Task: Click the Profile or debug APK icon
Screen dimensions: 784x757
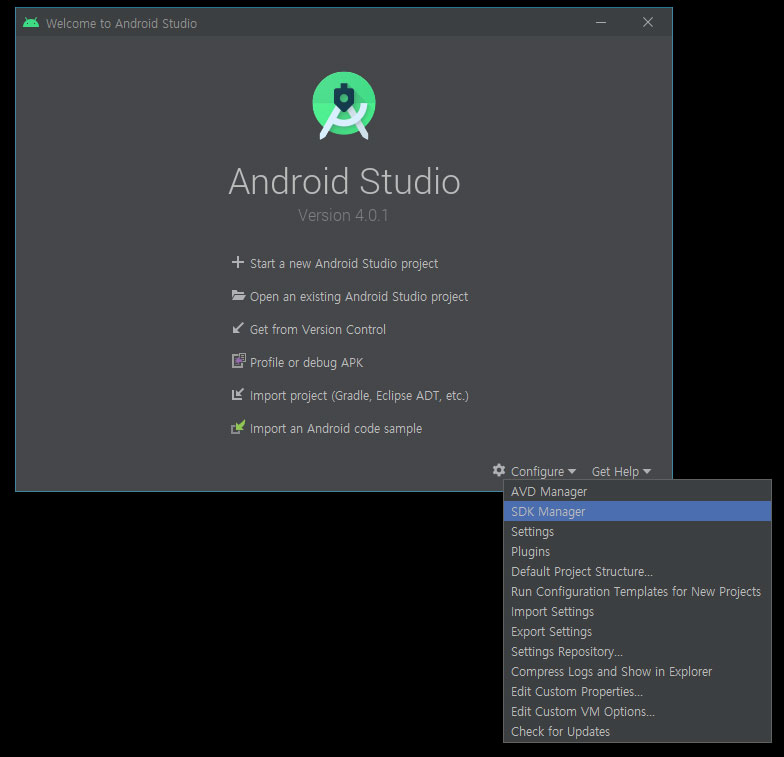Action: point(238,361)
